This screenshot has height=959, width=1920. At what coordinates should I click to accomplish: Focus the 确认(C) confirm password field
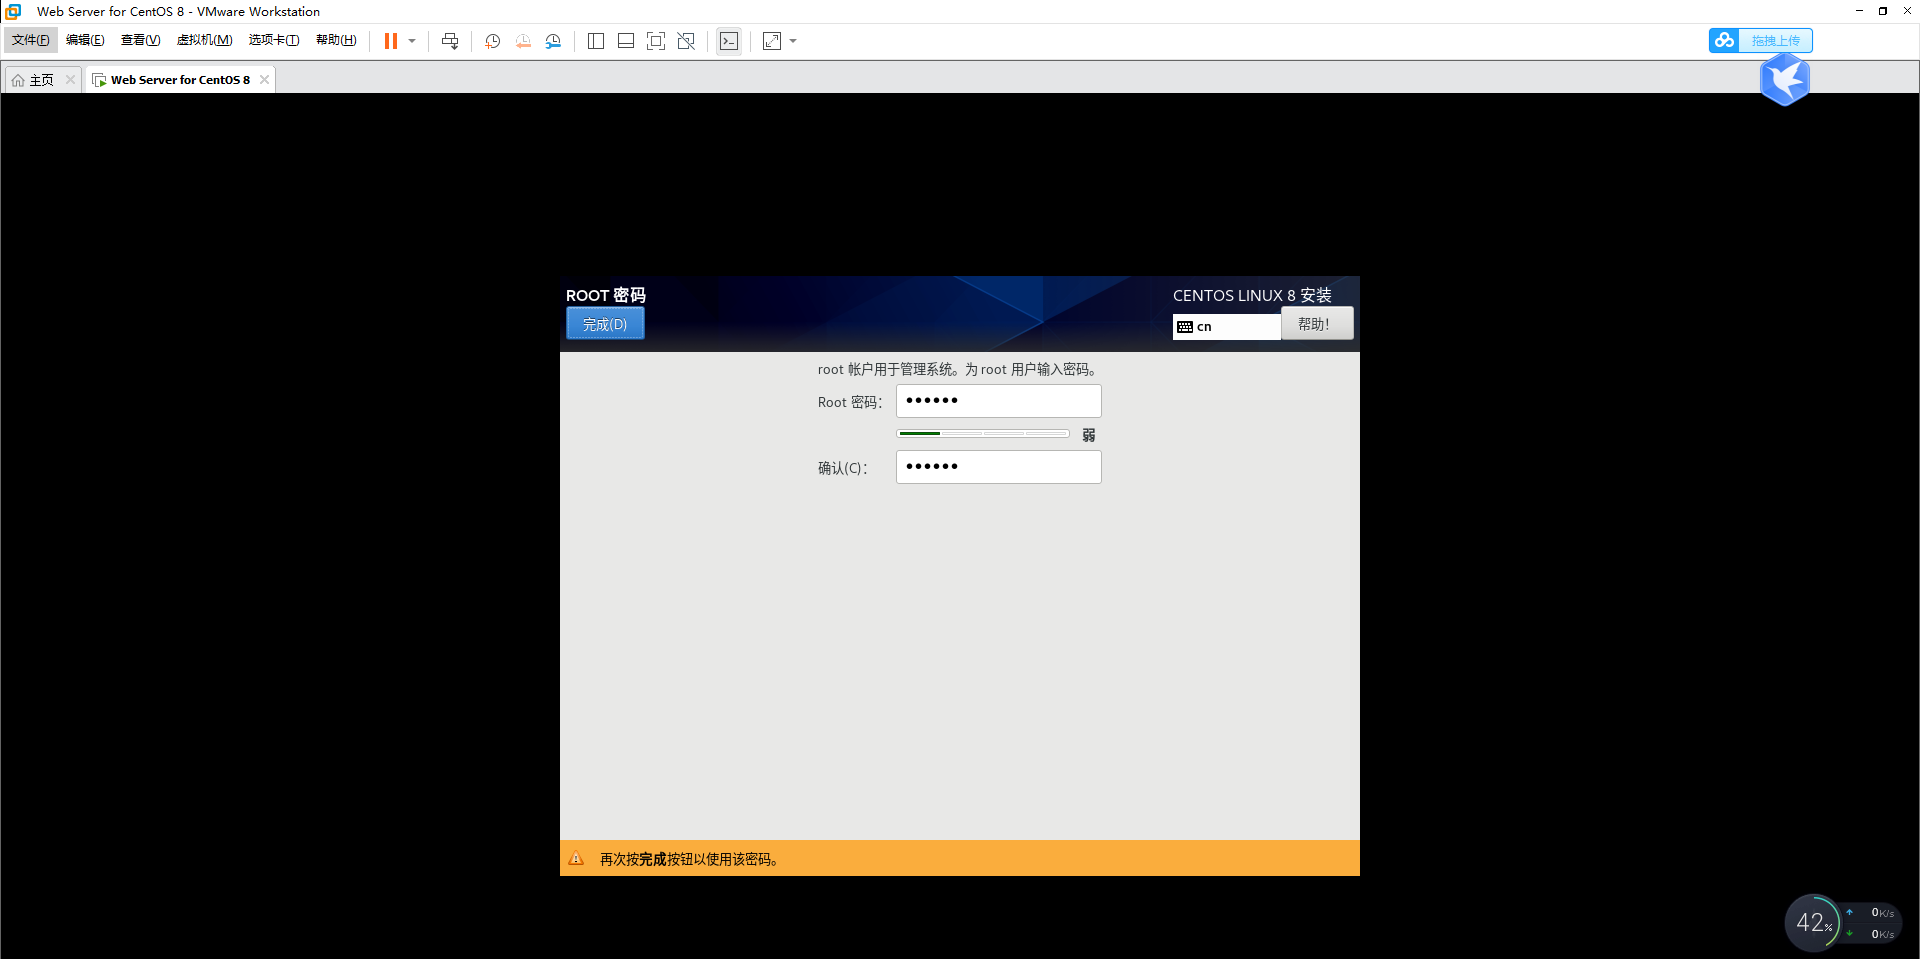click(x=998, y=467)
